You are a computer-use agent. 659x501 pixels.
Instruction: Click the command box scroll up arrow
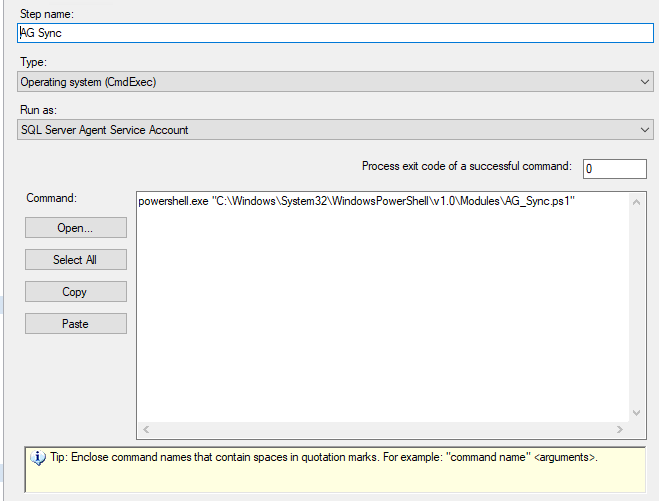point(637,202)
